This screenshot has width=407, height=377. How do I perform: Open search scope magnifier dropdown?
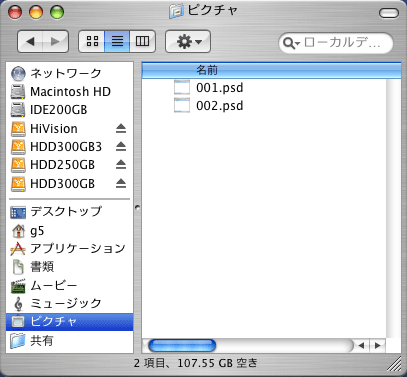click(x=291, y=43)
